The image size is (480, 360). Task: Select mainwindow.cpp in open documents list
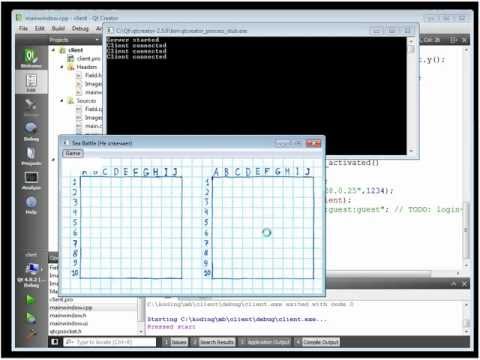(71, 308)
